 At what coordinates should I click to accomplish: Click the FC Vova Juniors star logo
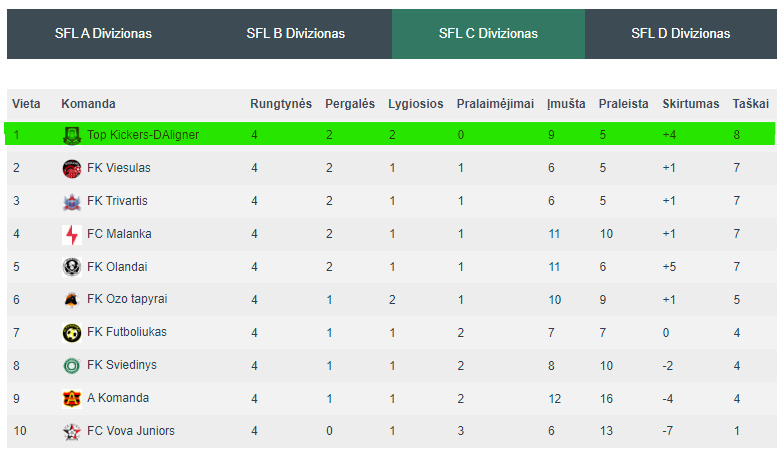click(x=72, y=432)
